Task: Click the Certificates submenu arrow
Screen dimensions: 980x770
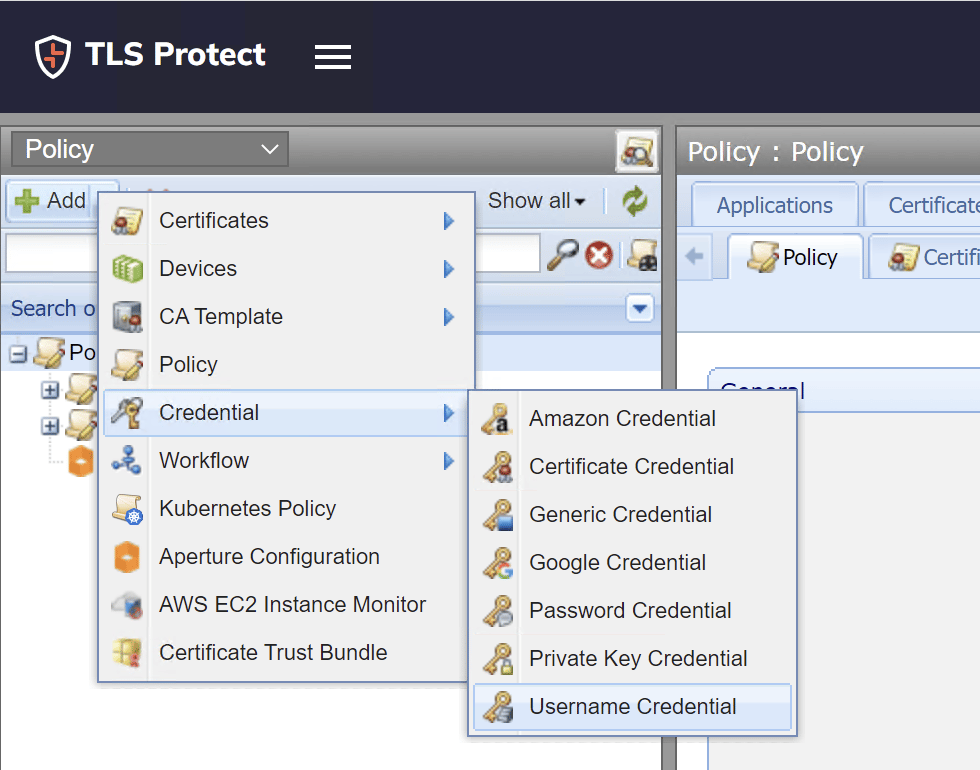Action: coord(448,221)
